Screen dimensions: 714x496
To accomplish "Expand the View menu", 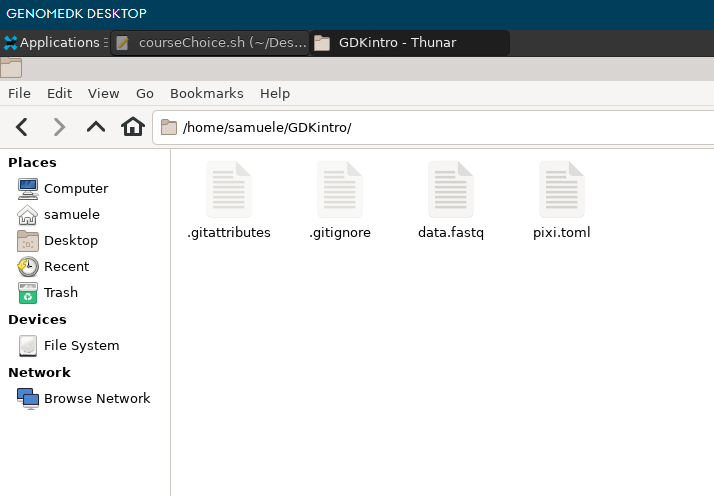I will pyautogui.click(x=103, y=93).
